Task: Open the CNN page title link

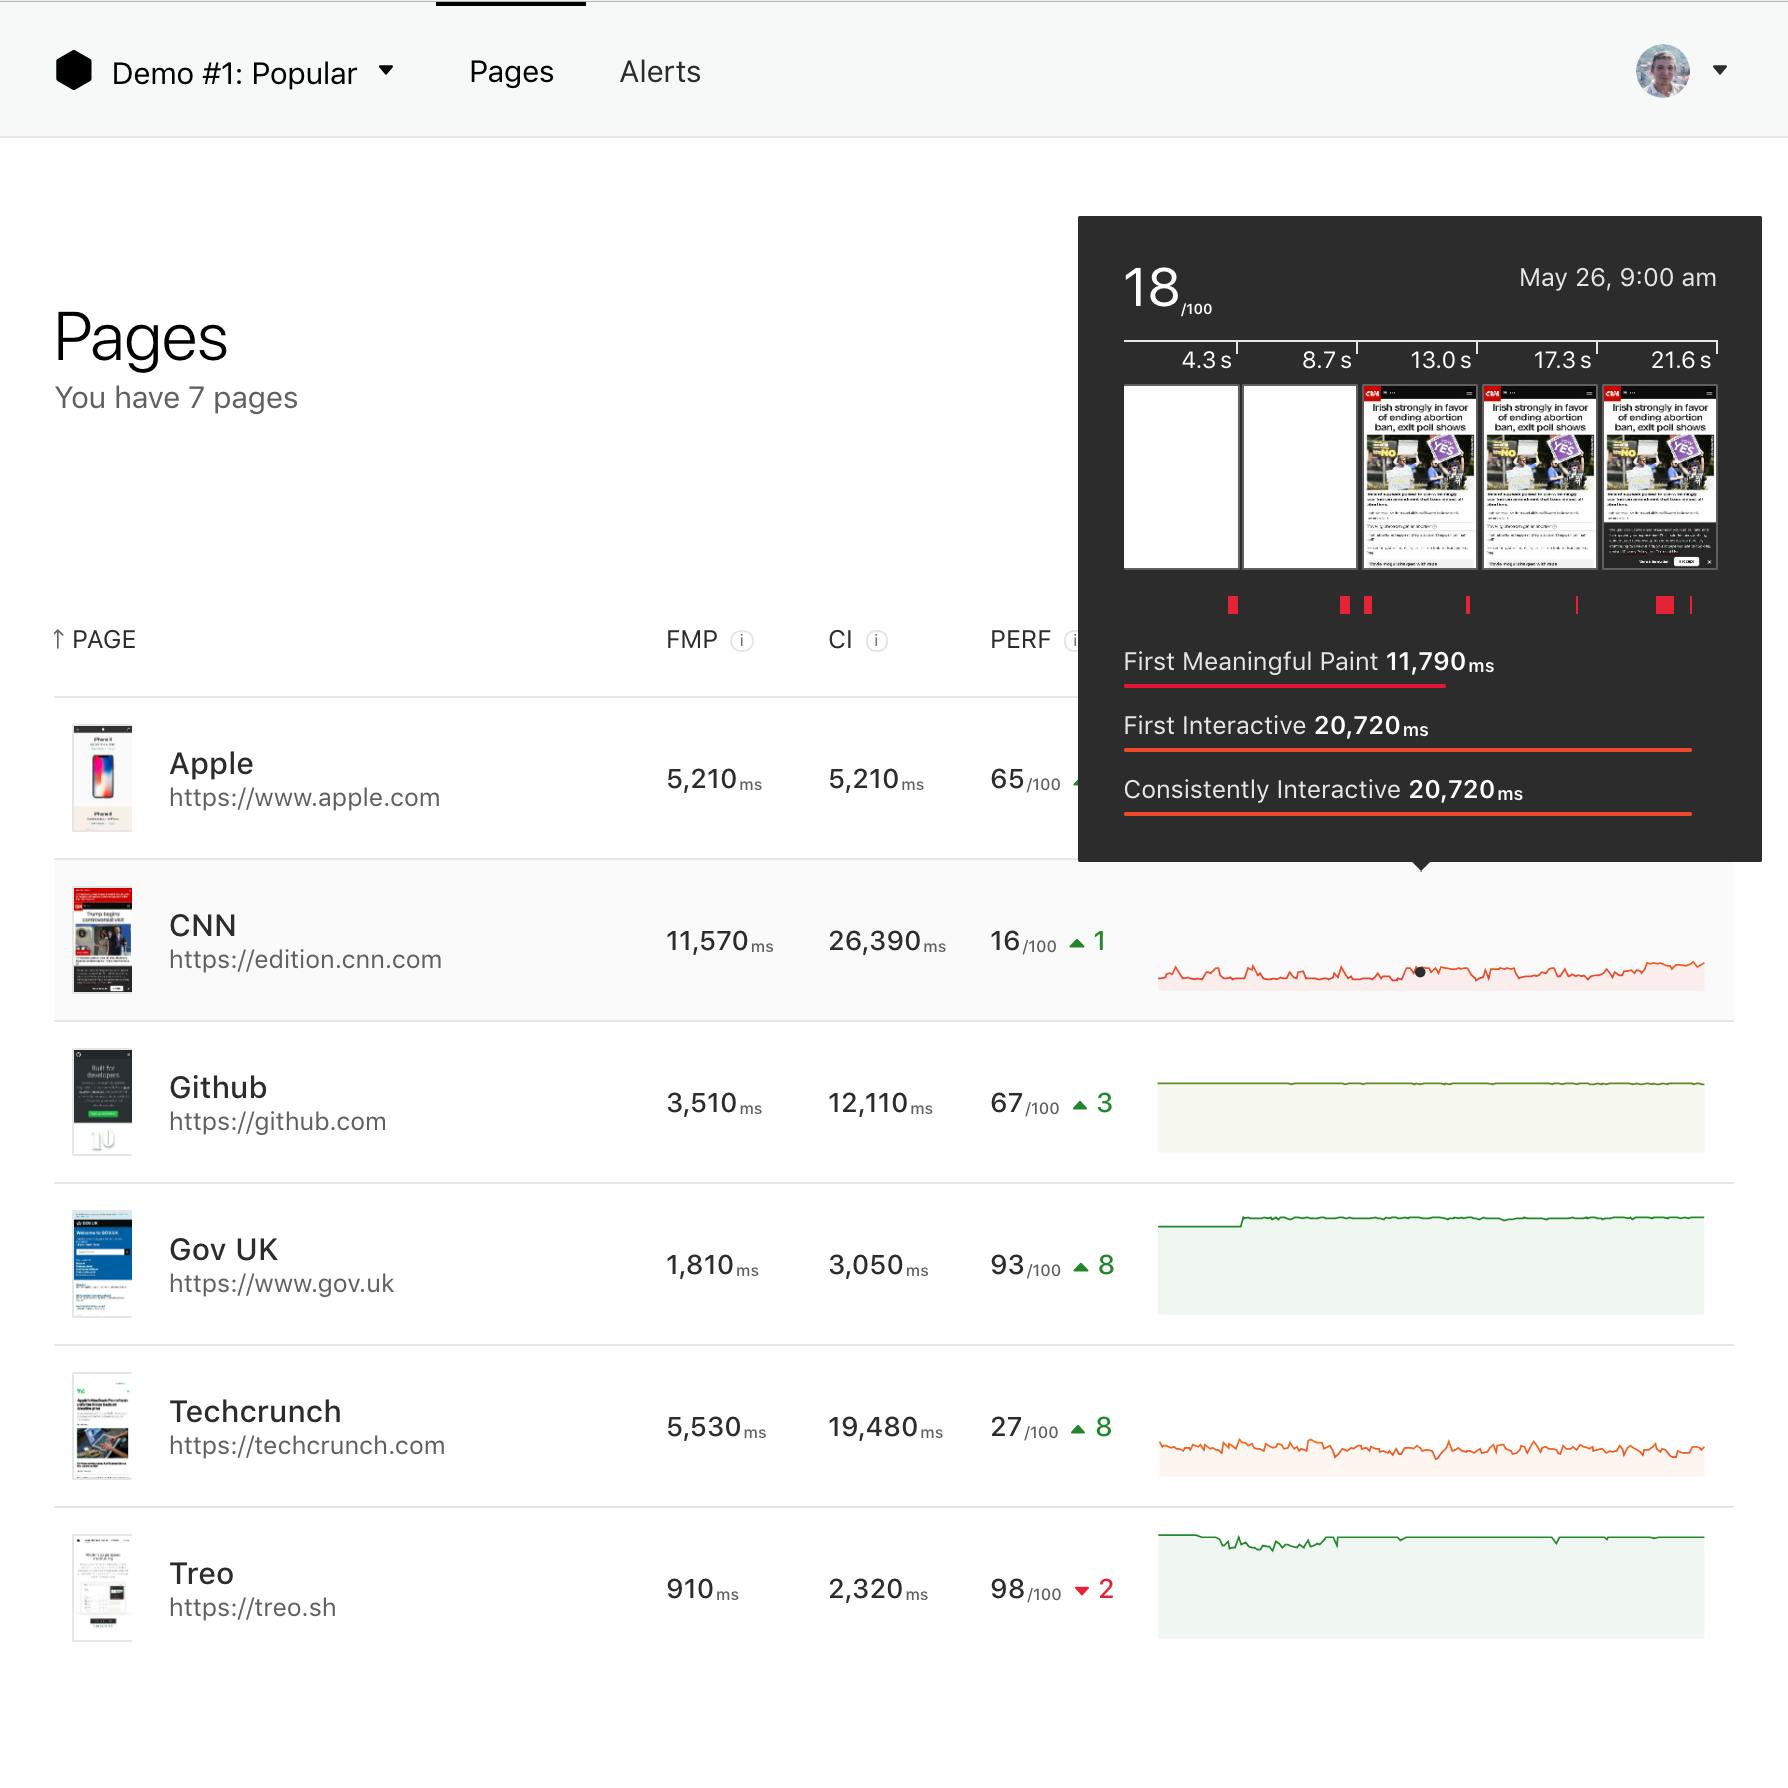Action: click(x=203, y=925)
